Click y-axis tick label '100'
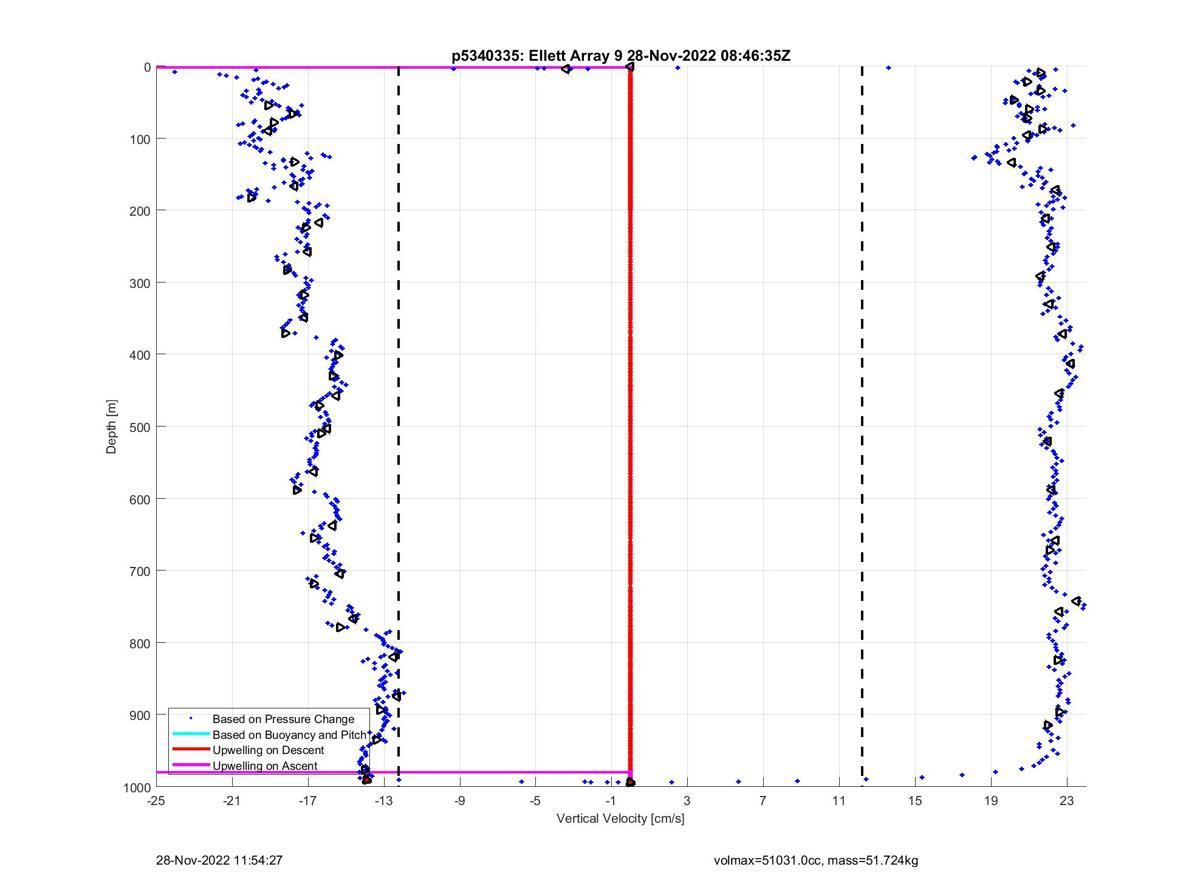1200x885 pixels. 140,139
